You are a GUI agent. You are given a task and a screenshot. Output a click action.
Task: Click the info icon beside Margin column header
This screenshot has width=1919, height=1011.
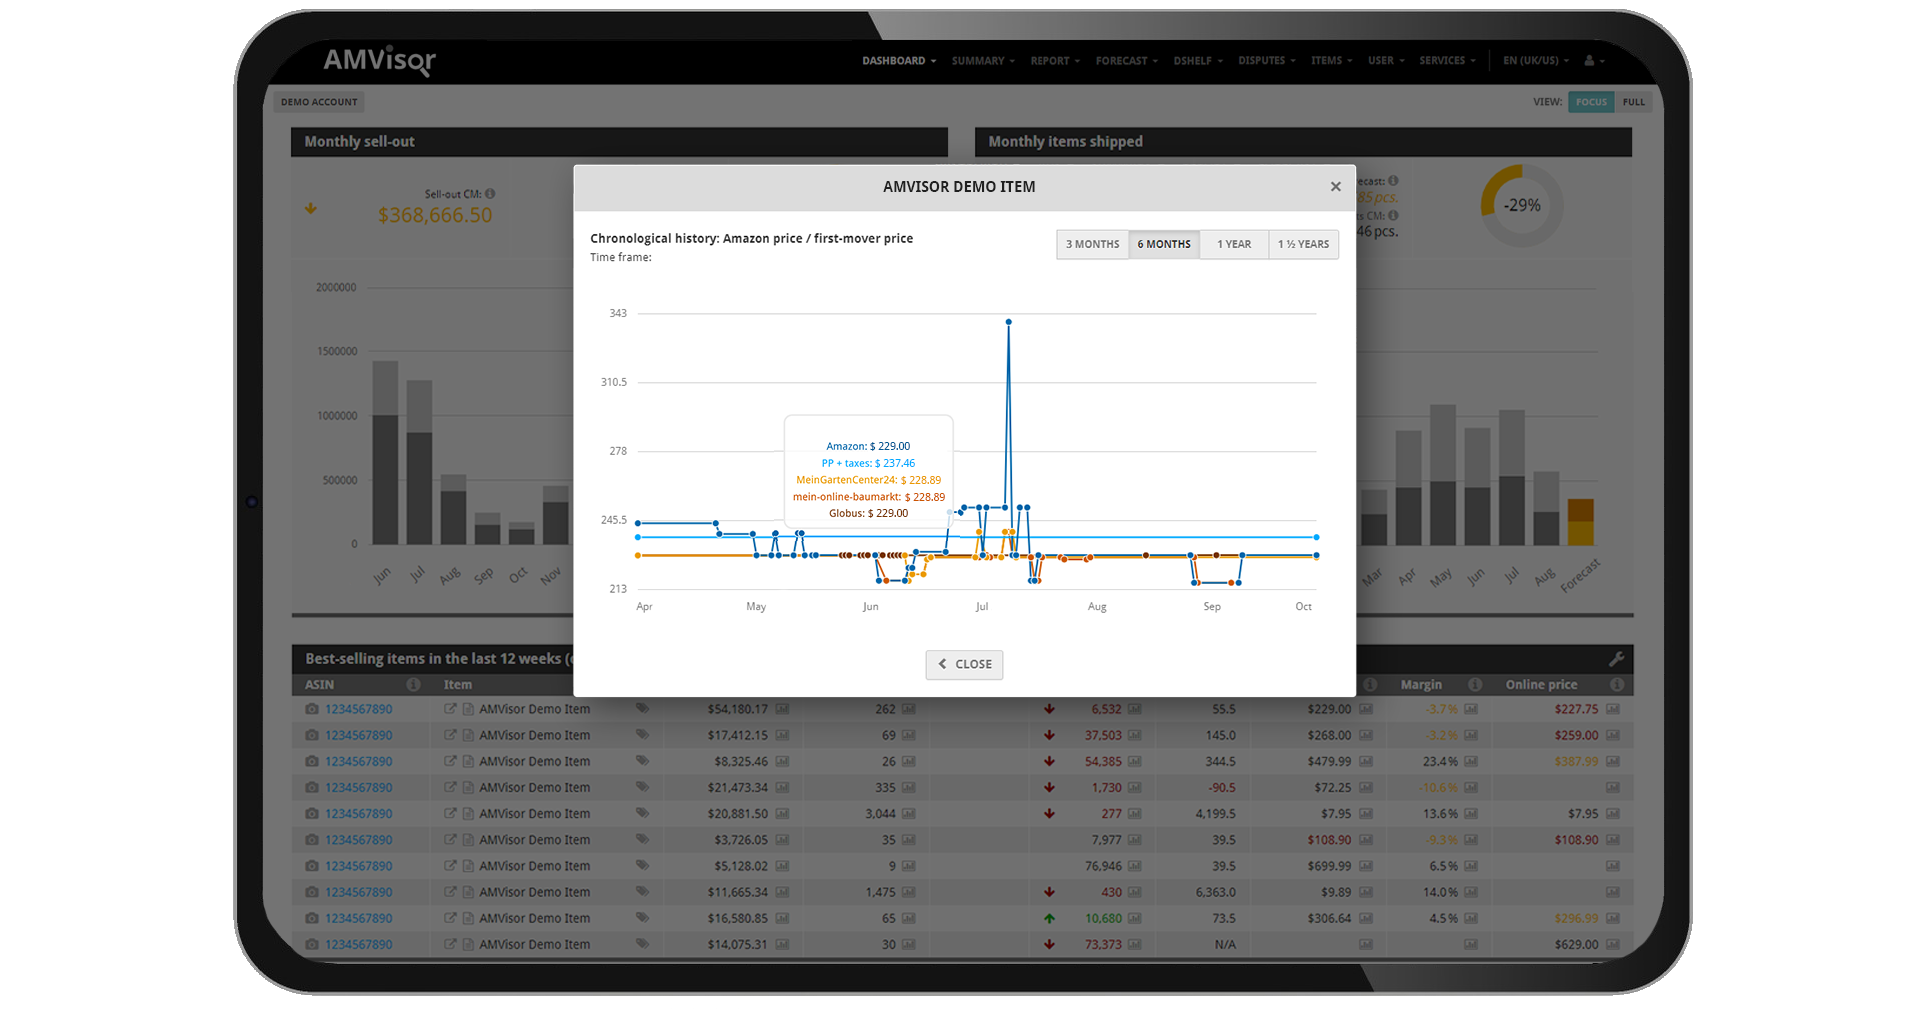1475,685
